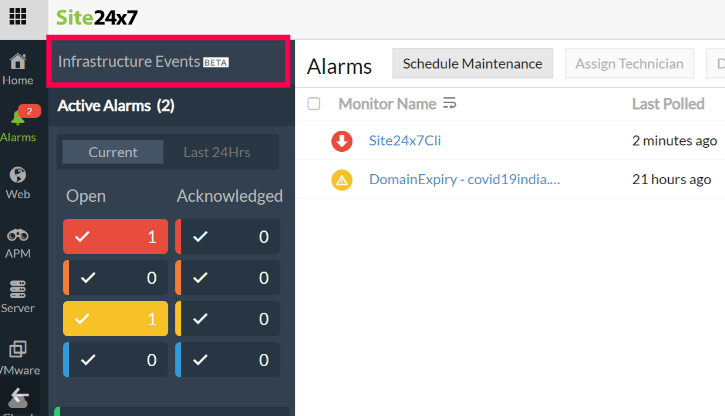The height and width of the screenshot is (416, 725).
Task: Click the '21 hours ago' cell
Action: [x=671, y=179]
